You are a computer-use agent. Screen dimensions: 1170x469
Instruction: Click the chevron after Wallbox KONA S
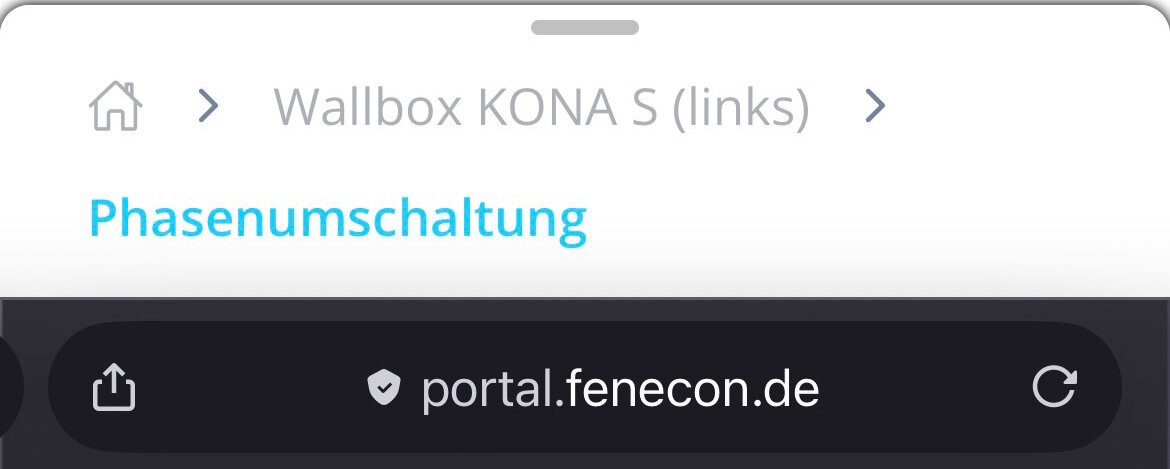(875, 107)
